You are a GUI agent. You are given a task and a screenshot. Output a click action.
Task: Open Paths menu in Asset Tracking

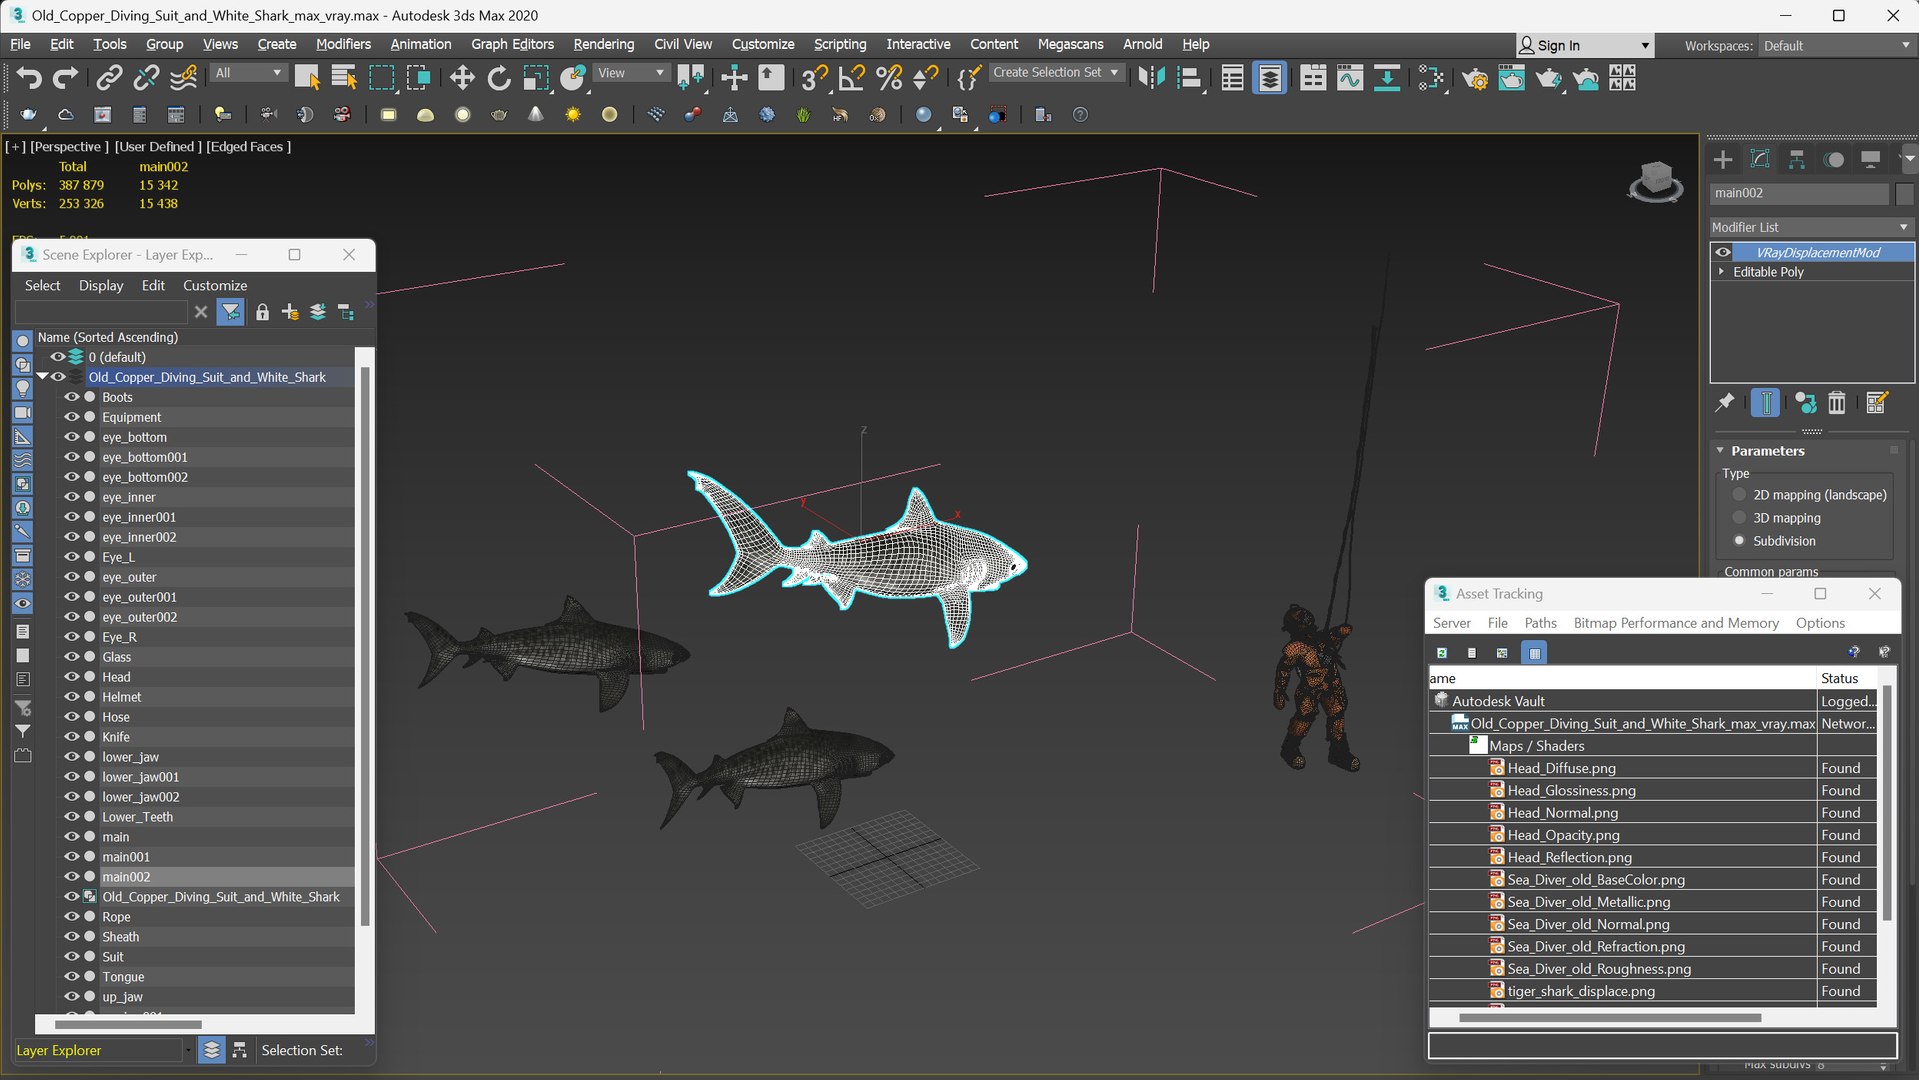1540,623
